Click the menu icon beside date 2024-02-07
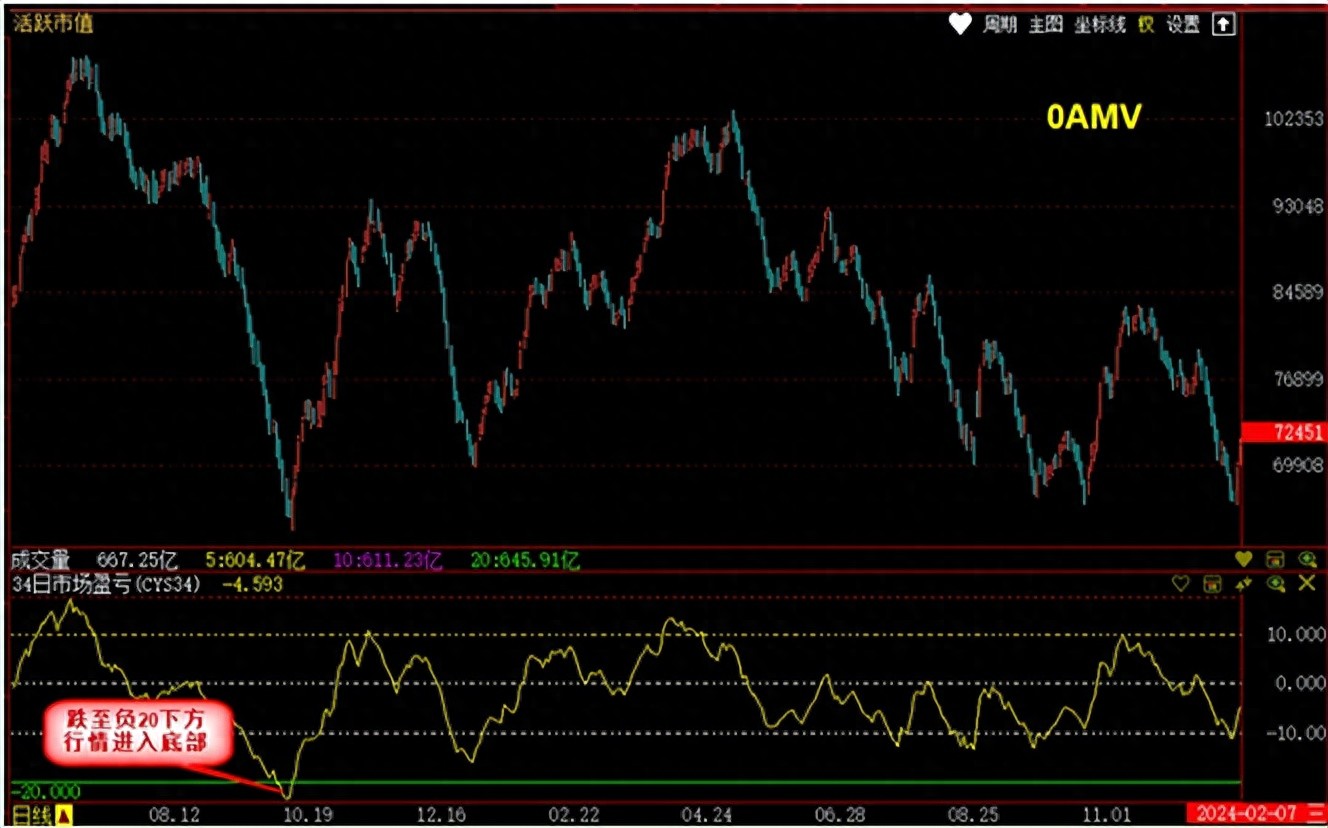The width and height of the screenshot is (1328, 828). 1316,814
